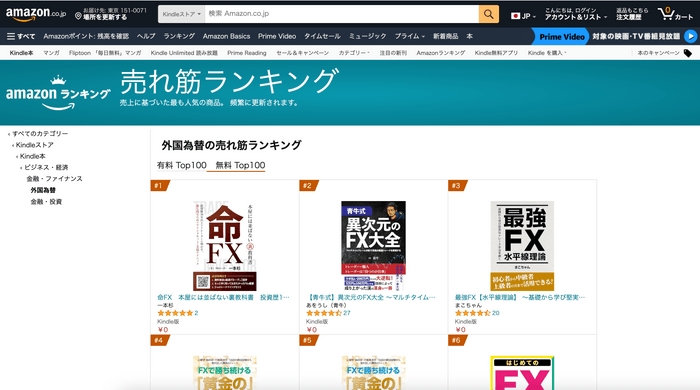The image size is (700, 390).
Task: Click the Amazon.co.jp logo
Action: coord(36,14)
